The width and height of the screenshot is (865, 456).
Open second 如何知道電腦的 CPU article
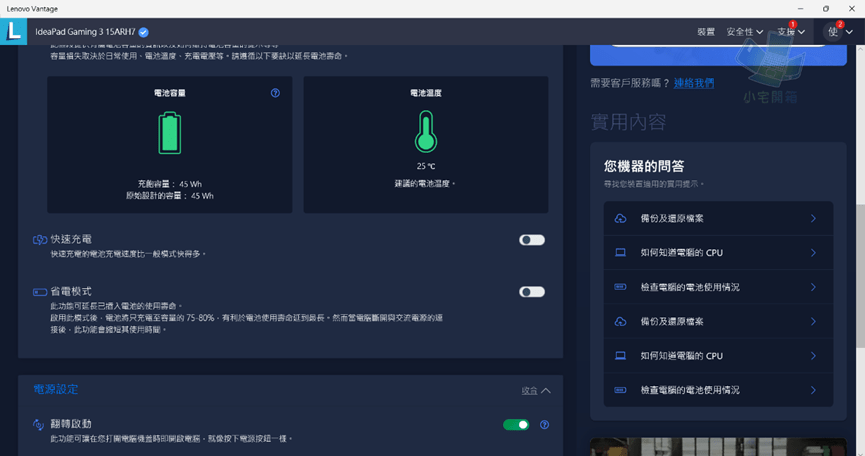click(718, 356)
